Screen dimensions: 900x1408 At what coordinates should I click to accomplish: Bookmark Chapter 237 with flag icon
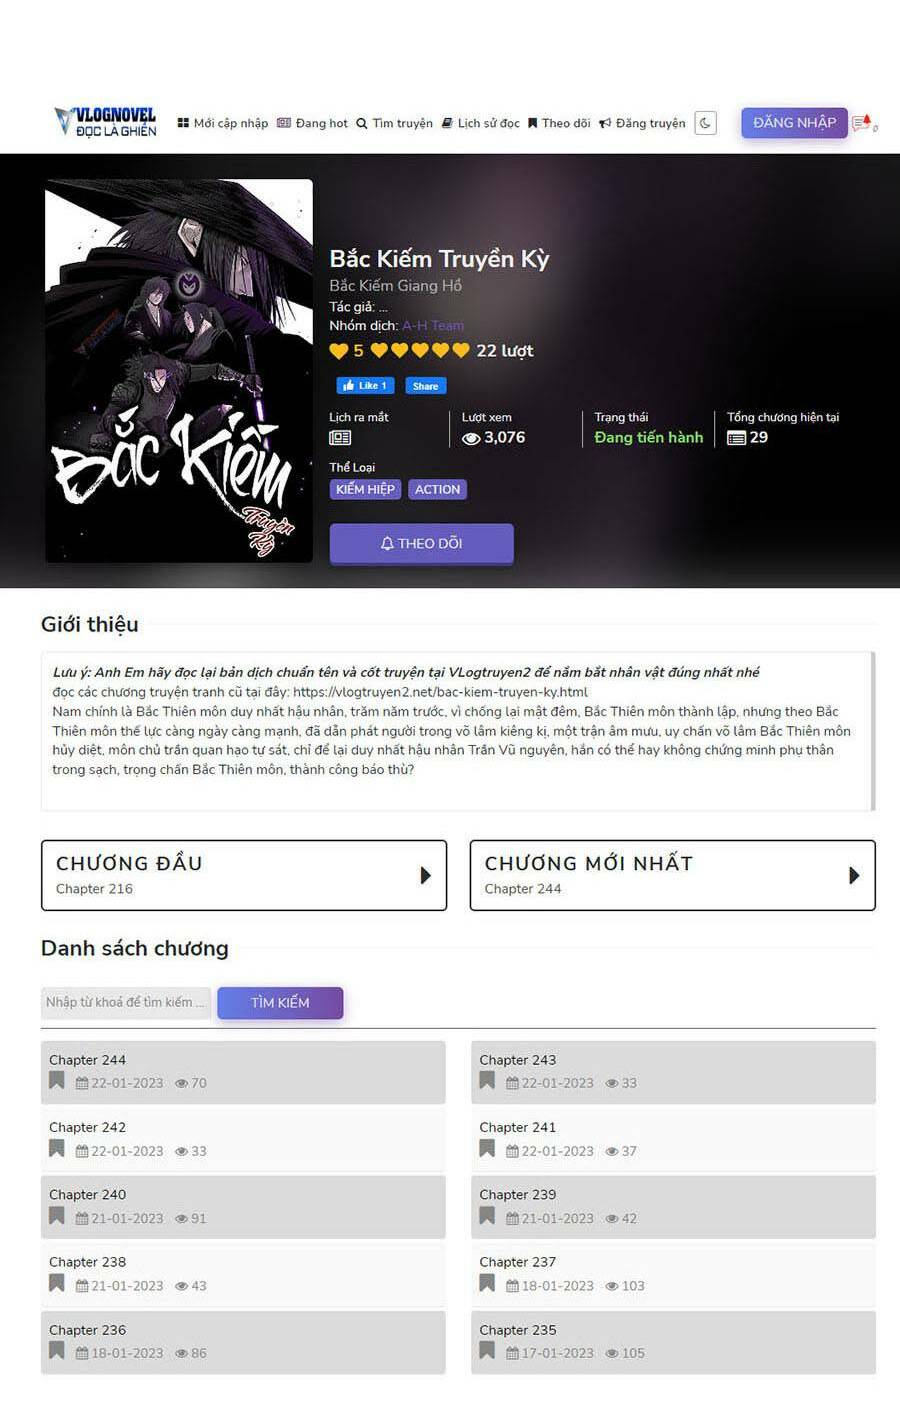coord(487,1284)
